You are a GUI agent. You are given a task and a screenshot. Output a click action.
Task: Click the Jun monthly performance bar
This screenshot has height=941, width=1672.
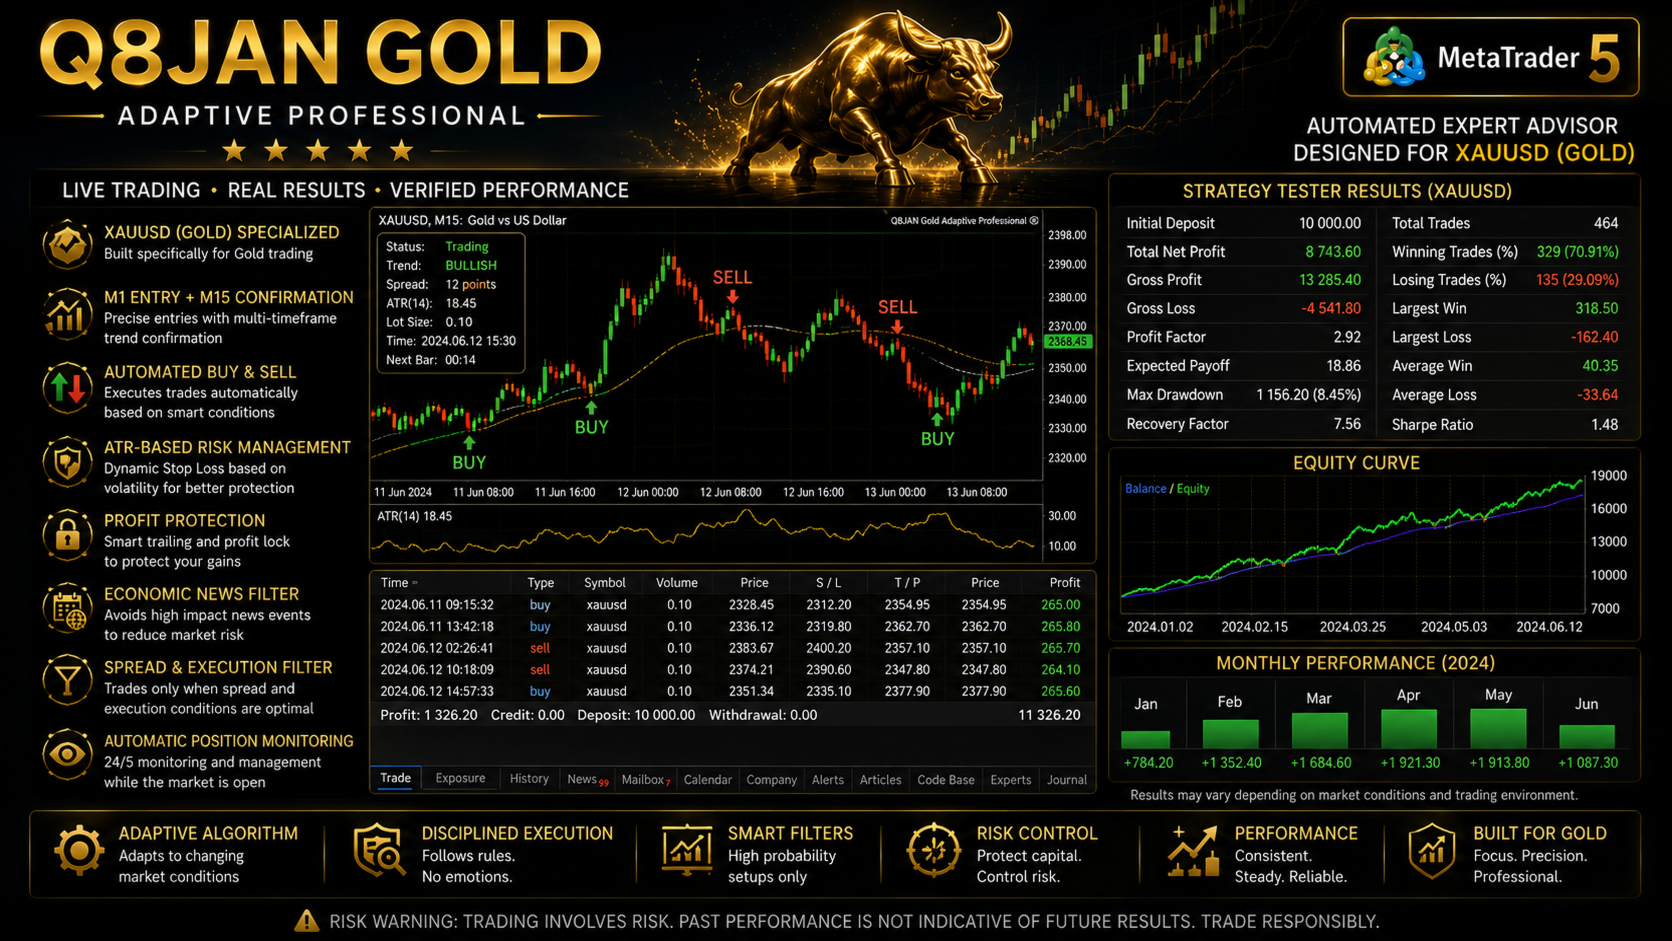1587,736
